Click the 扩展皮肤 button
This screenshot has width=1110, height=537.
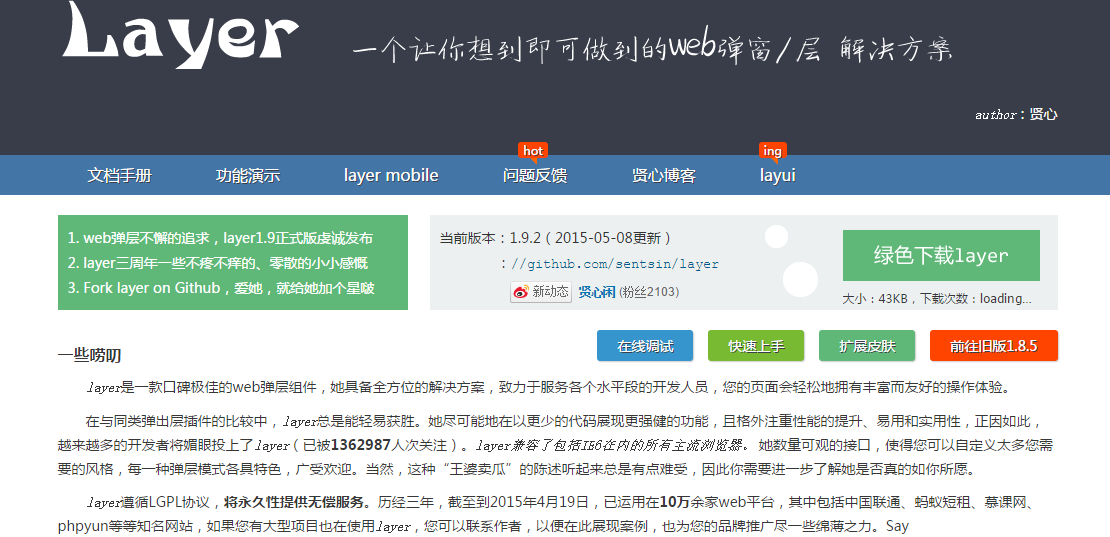coord(867,346)
